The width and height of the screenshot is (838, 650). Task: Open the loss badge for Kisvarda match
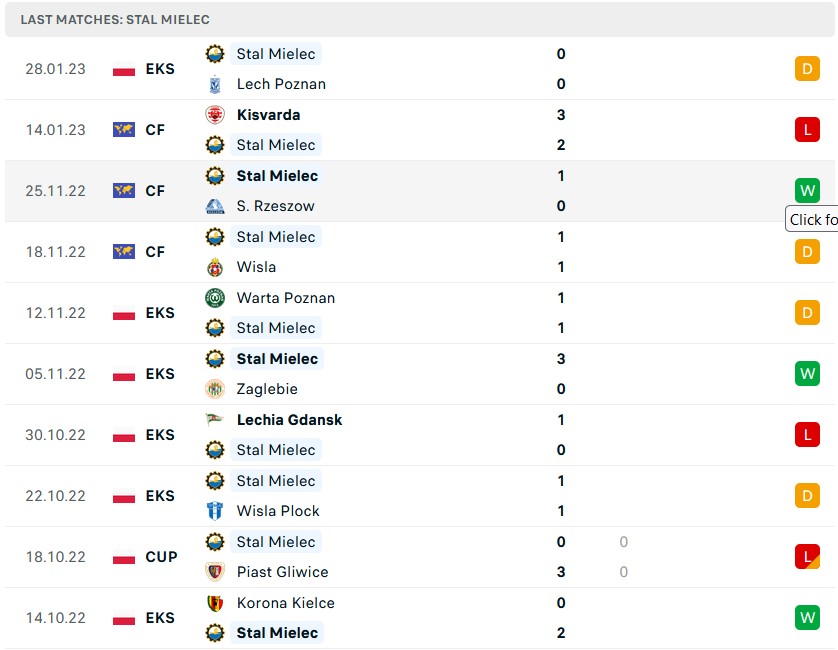[x=807, y=129]
